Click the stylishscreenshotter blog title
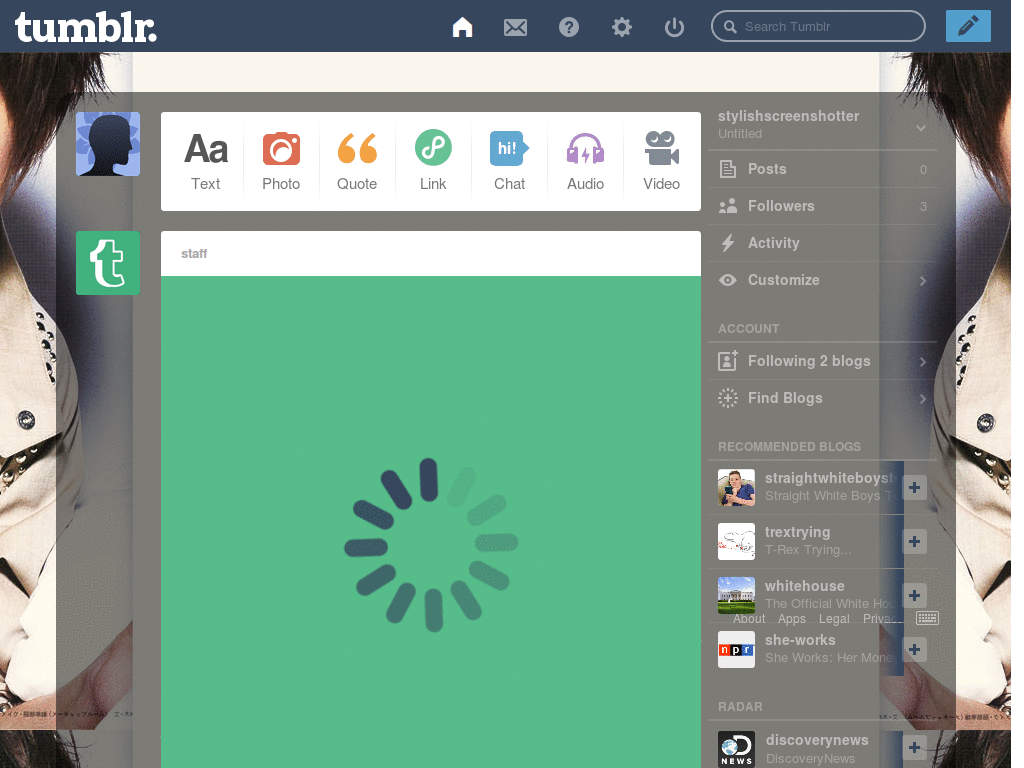This screenshot has width=1024, height=768. 788,116
